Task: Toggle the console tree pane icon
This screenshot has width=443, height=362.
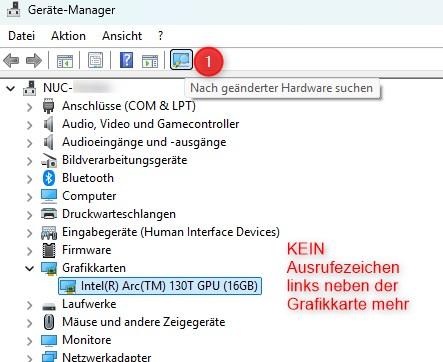Action: (x=65, y=61)
